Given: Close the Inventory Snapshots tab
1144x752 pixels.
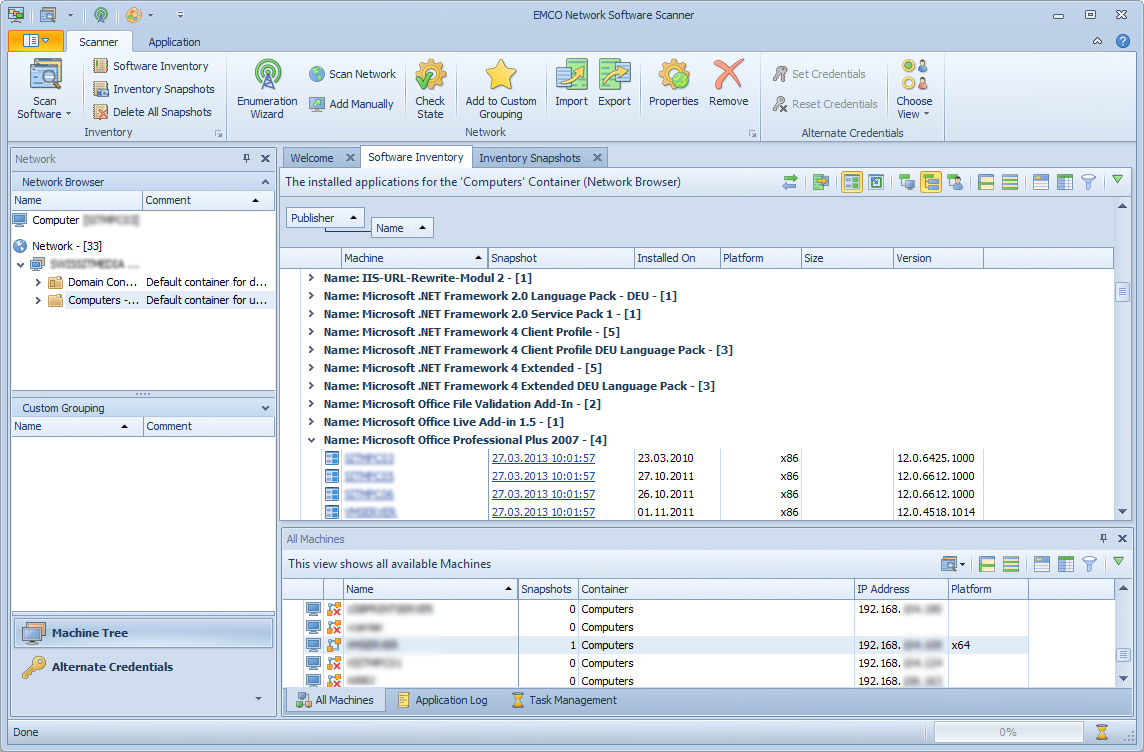Looking at the screenshot, I should point(598,158).
